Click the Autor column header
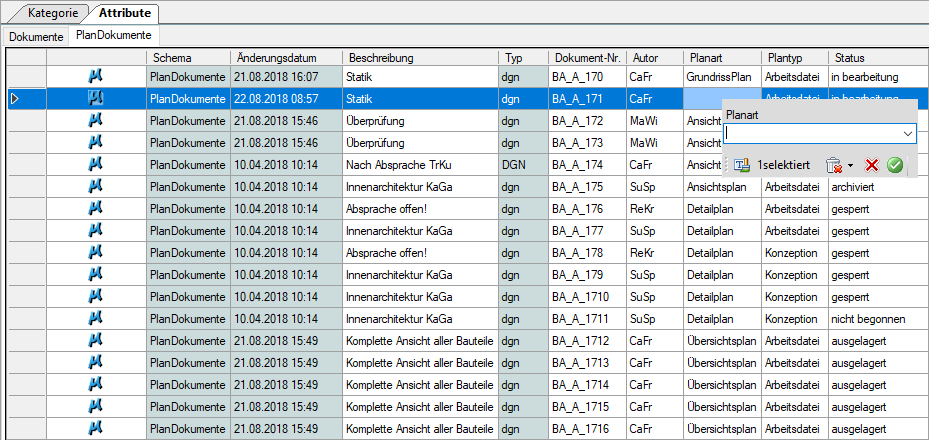This screenshot has width=929, height=440. pos(655,58)
